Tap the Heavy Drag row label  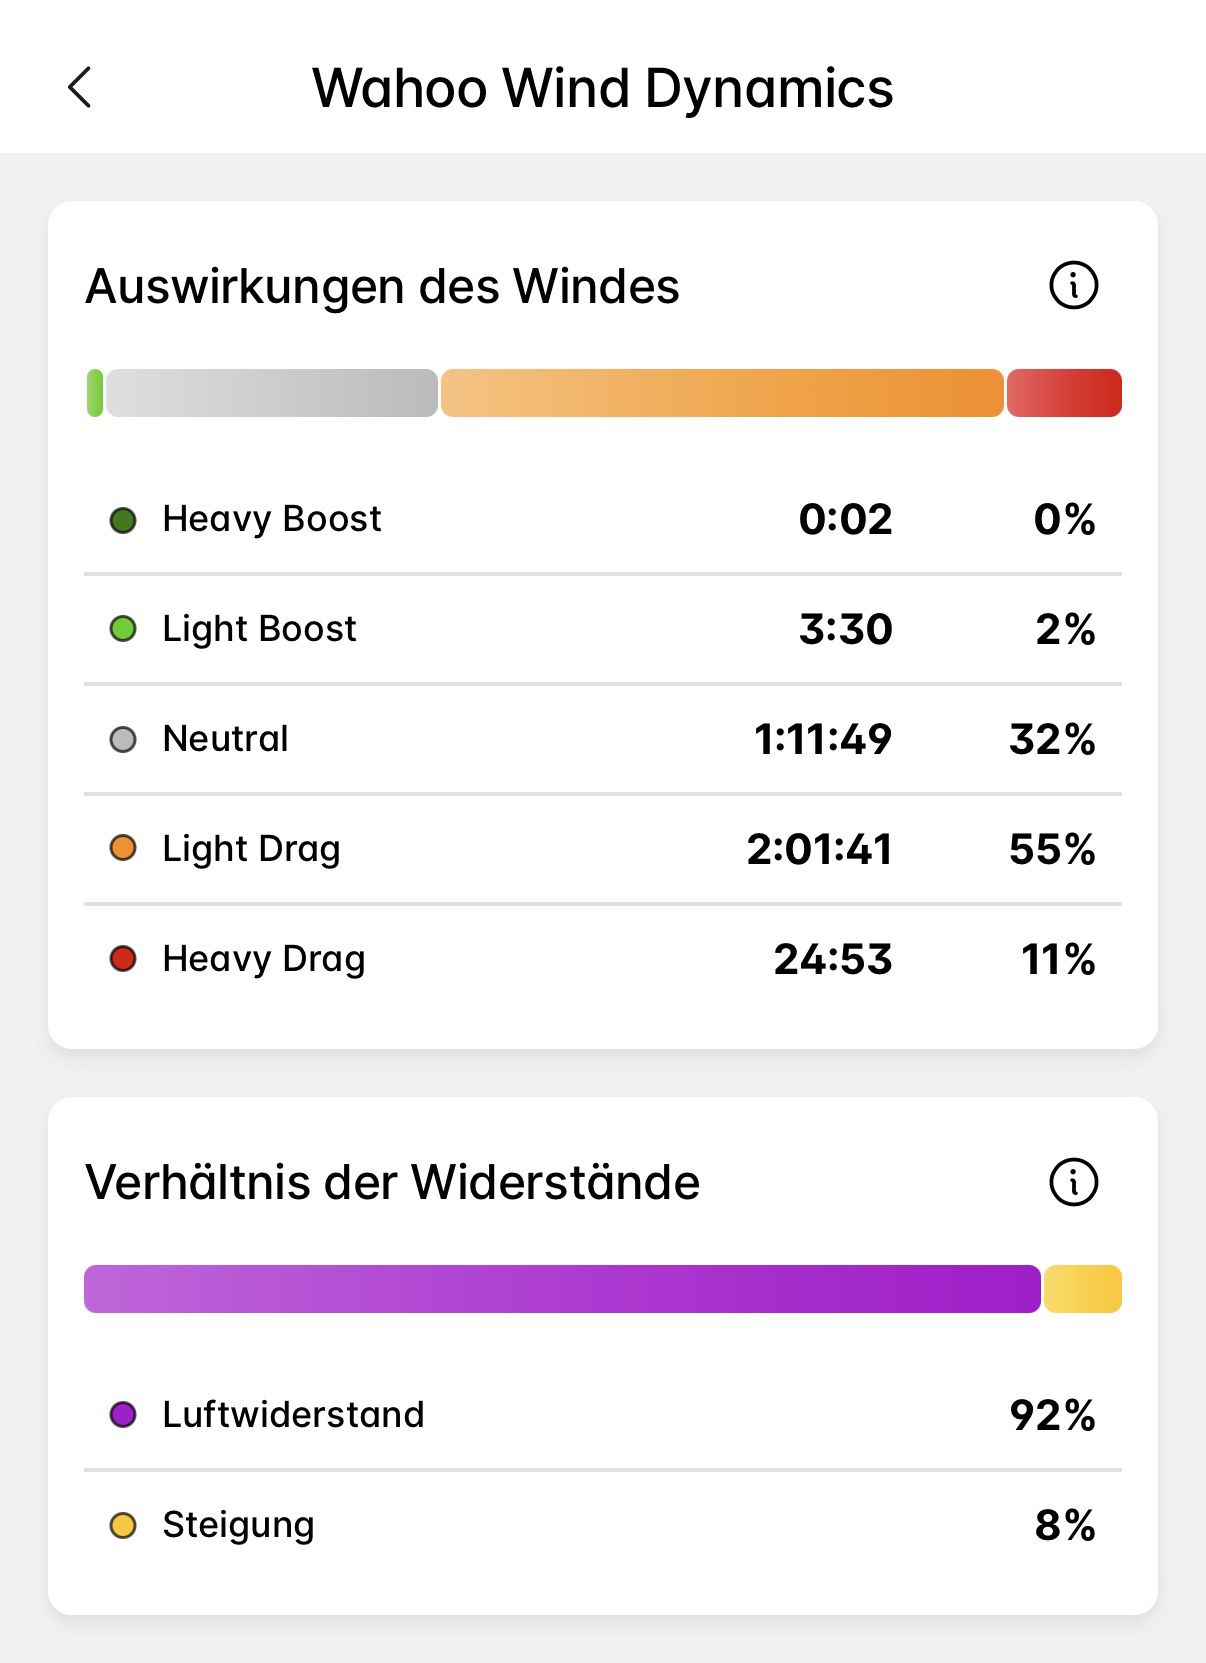pos(264,959)
